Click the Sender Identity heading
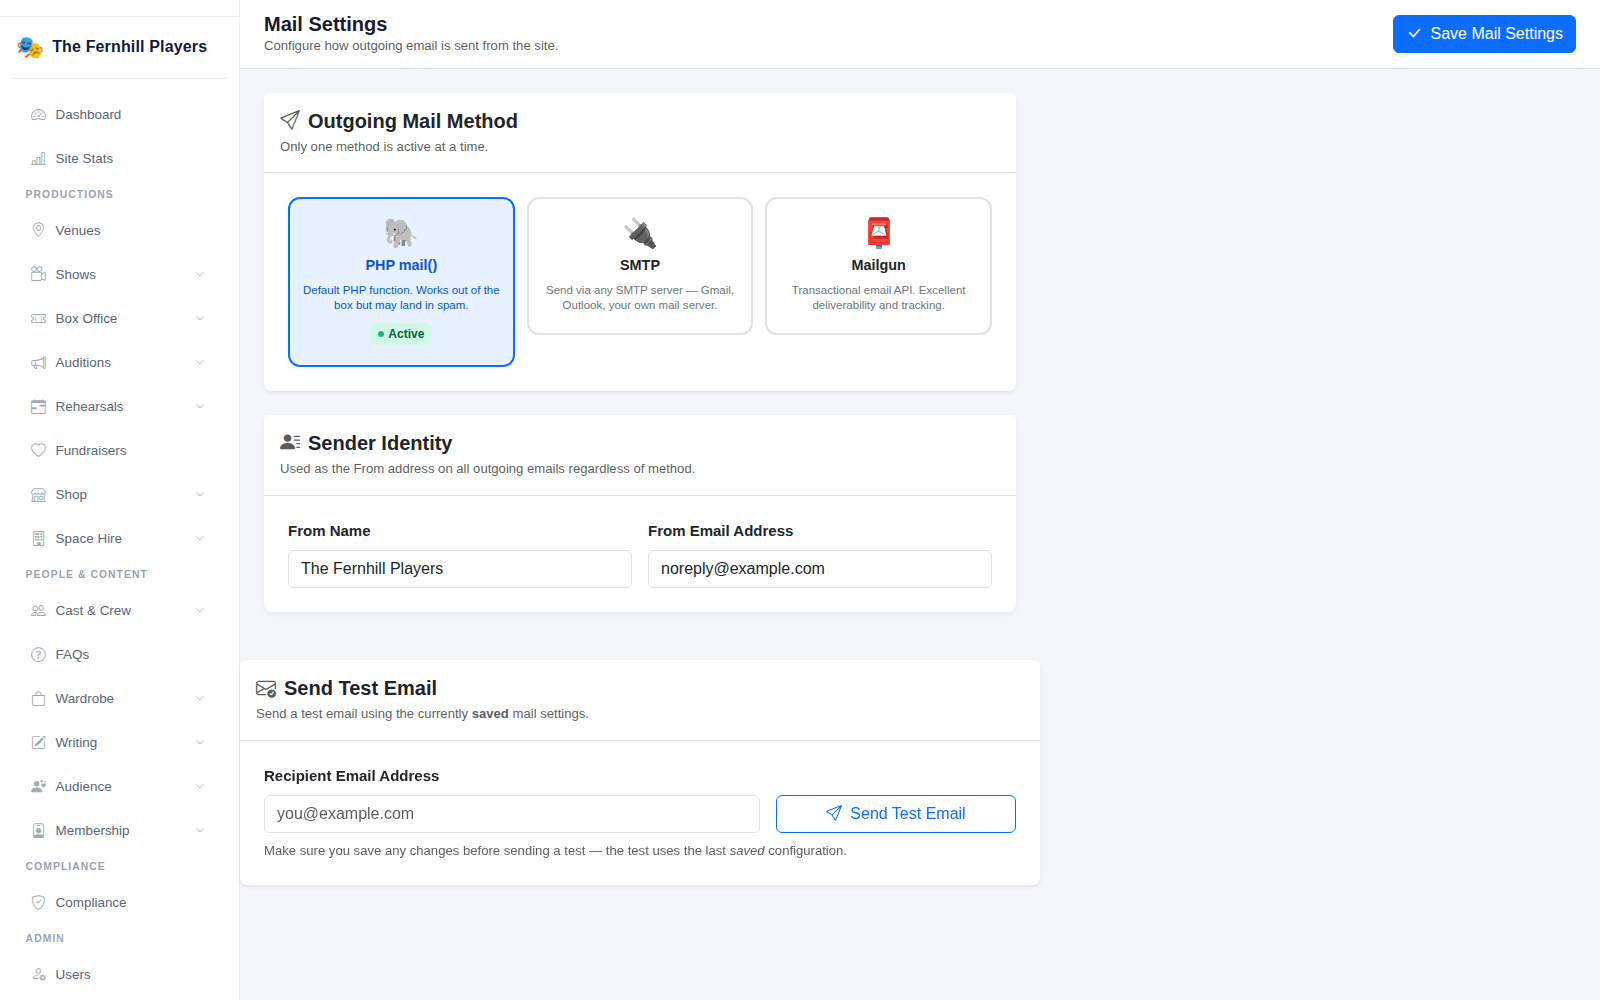1600x1000 pixels. point(380,443)
